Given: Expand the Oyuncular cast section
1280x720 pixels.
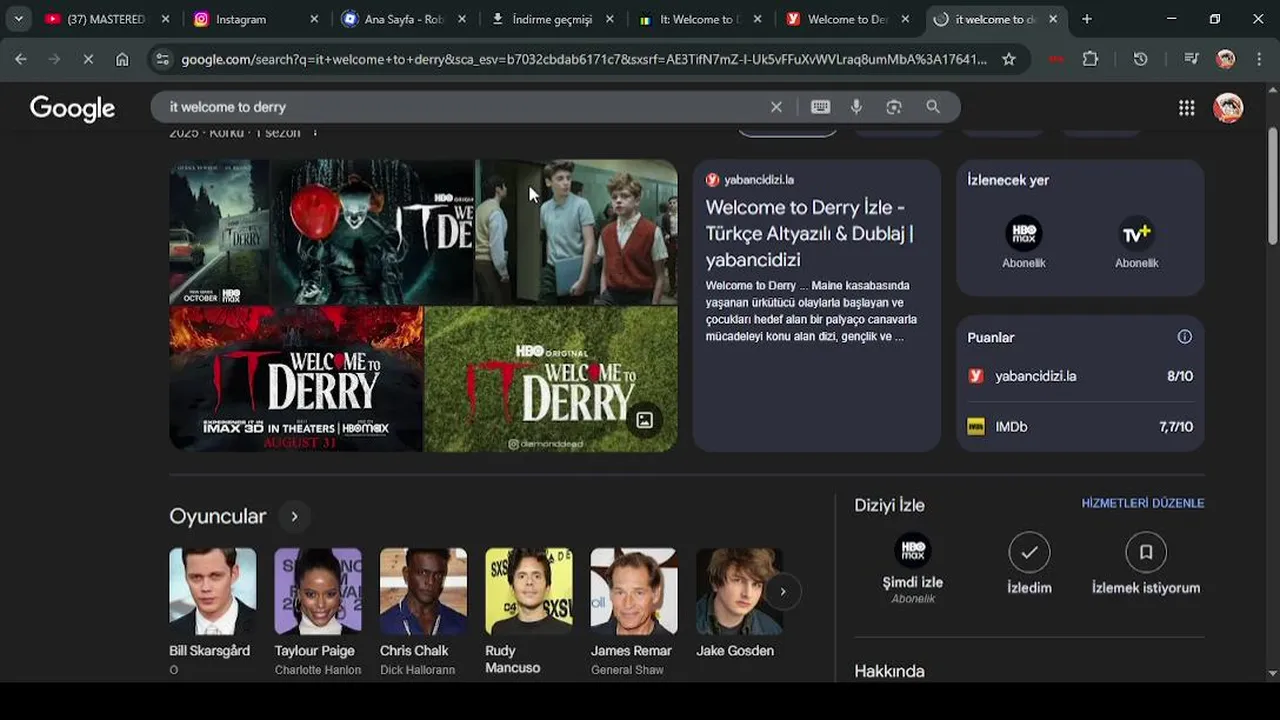Looking at the screenshot, I should tap(294, 517).
